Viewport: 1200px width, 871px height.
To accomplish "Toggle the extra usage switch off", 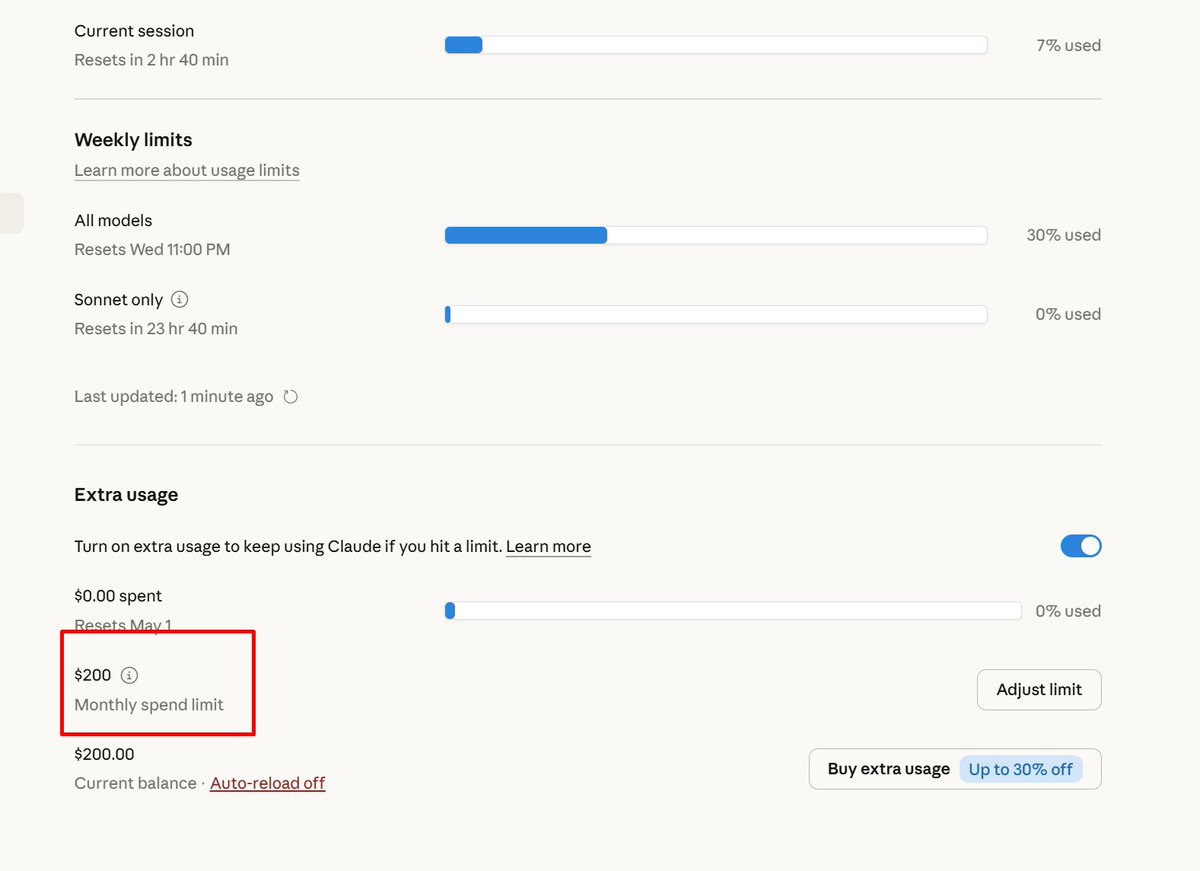I will 1081,546.
